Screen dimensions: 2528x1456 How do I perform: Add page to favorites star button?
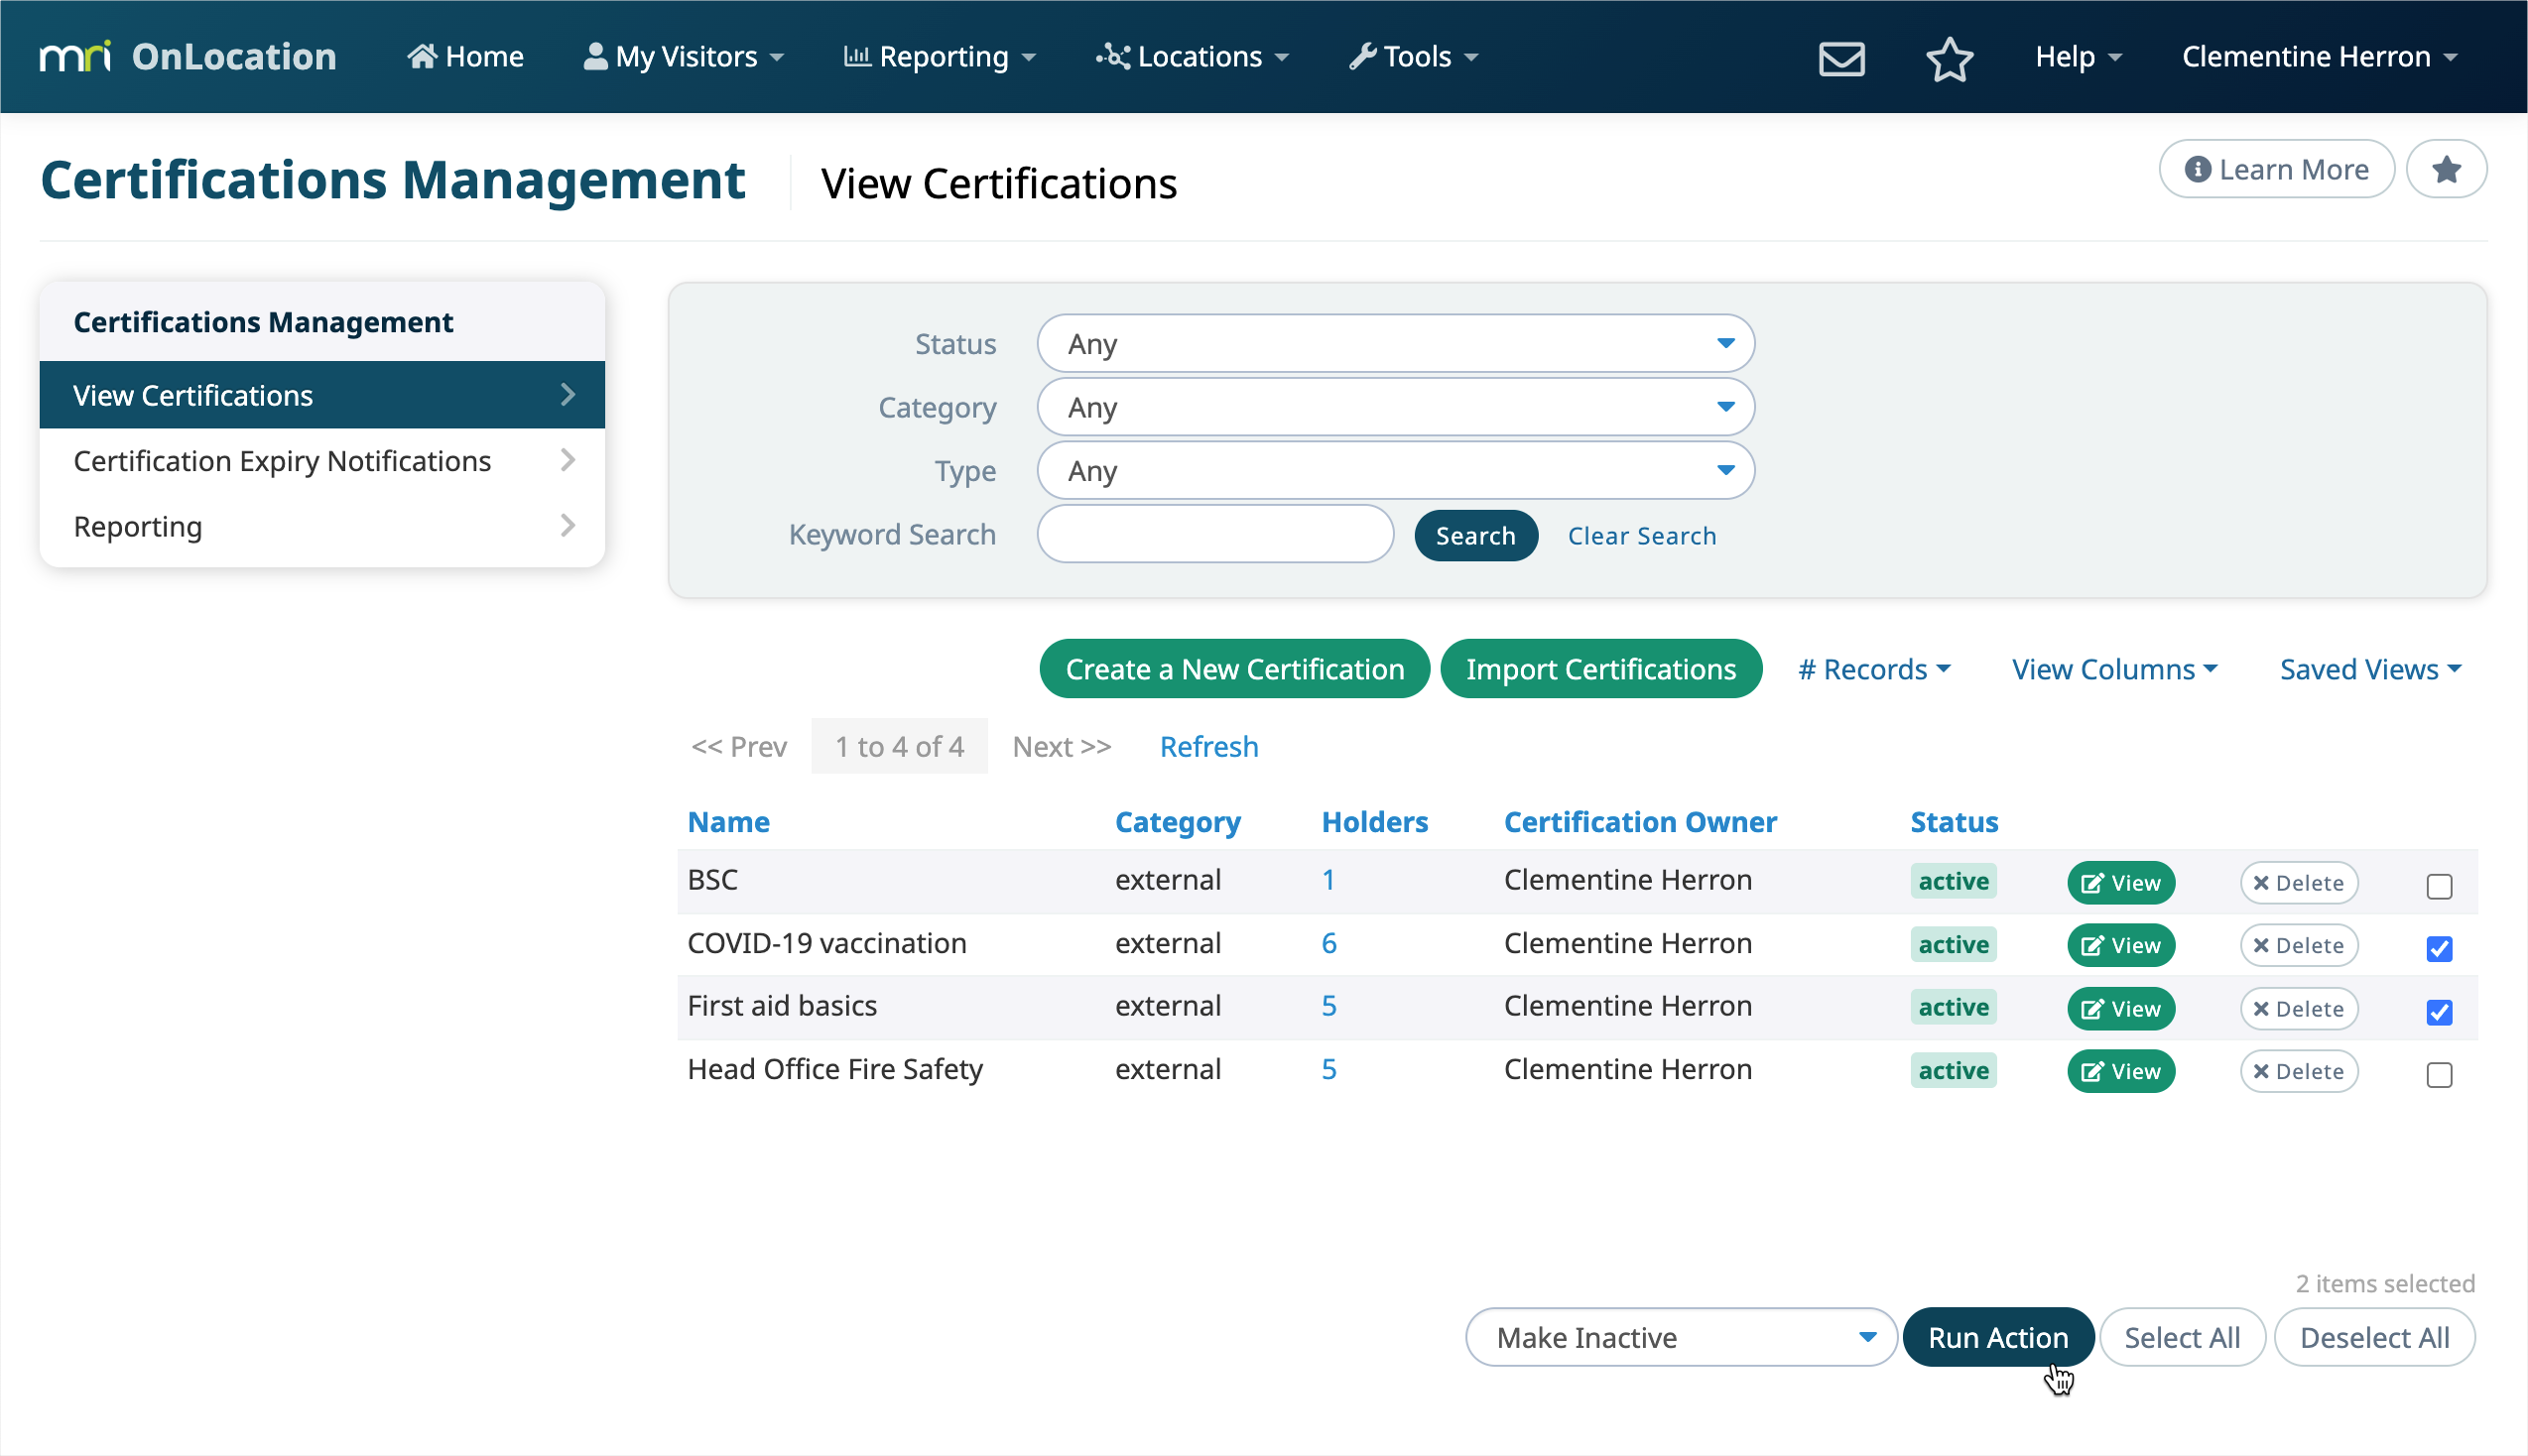pos(2446,170)
